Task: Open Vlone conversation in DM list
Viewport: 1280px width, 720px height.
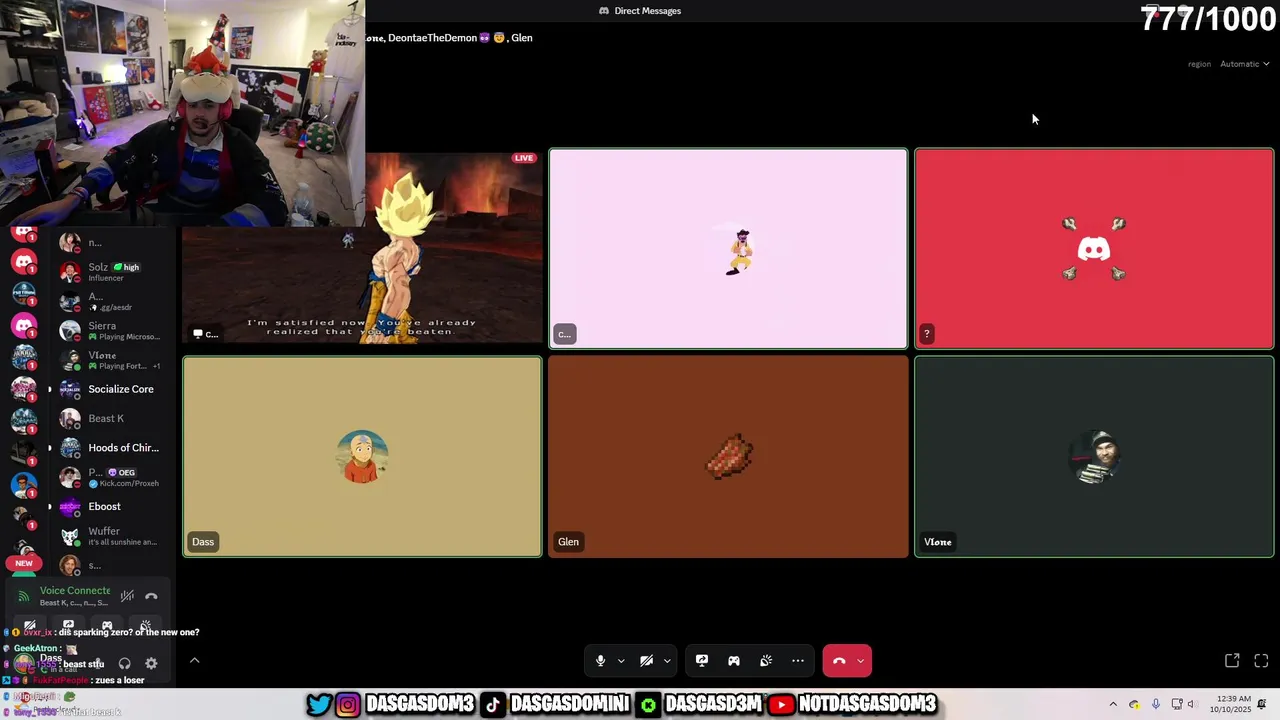Action: pyautogui.click(x=112, y=360)
